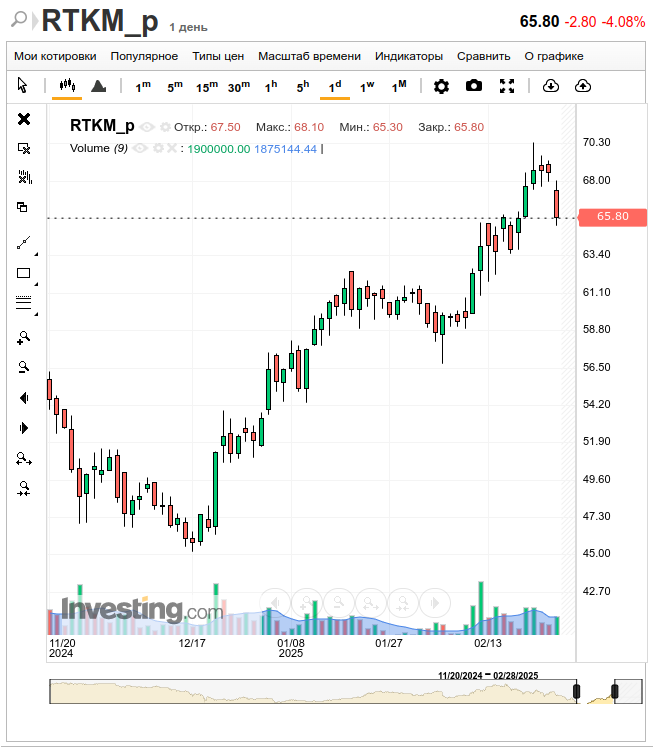
Task: Select the 5 hour timeframe
Action: [x=303, y=87]
